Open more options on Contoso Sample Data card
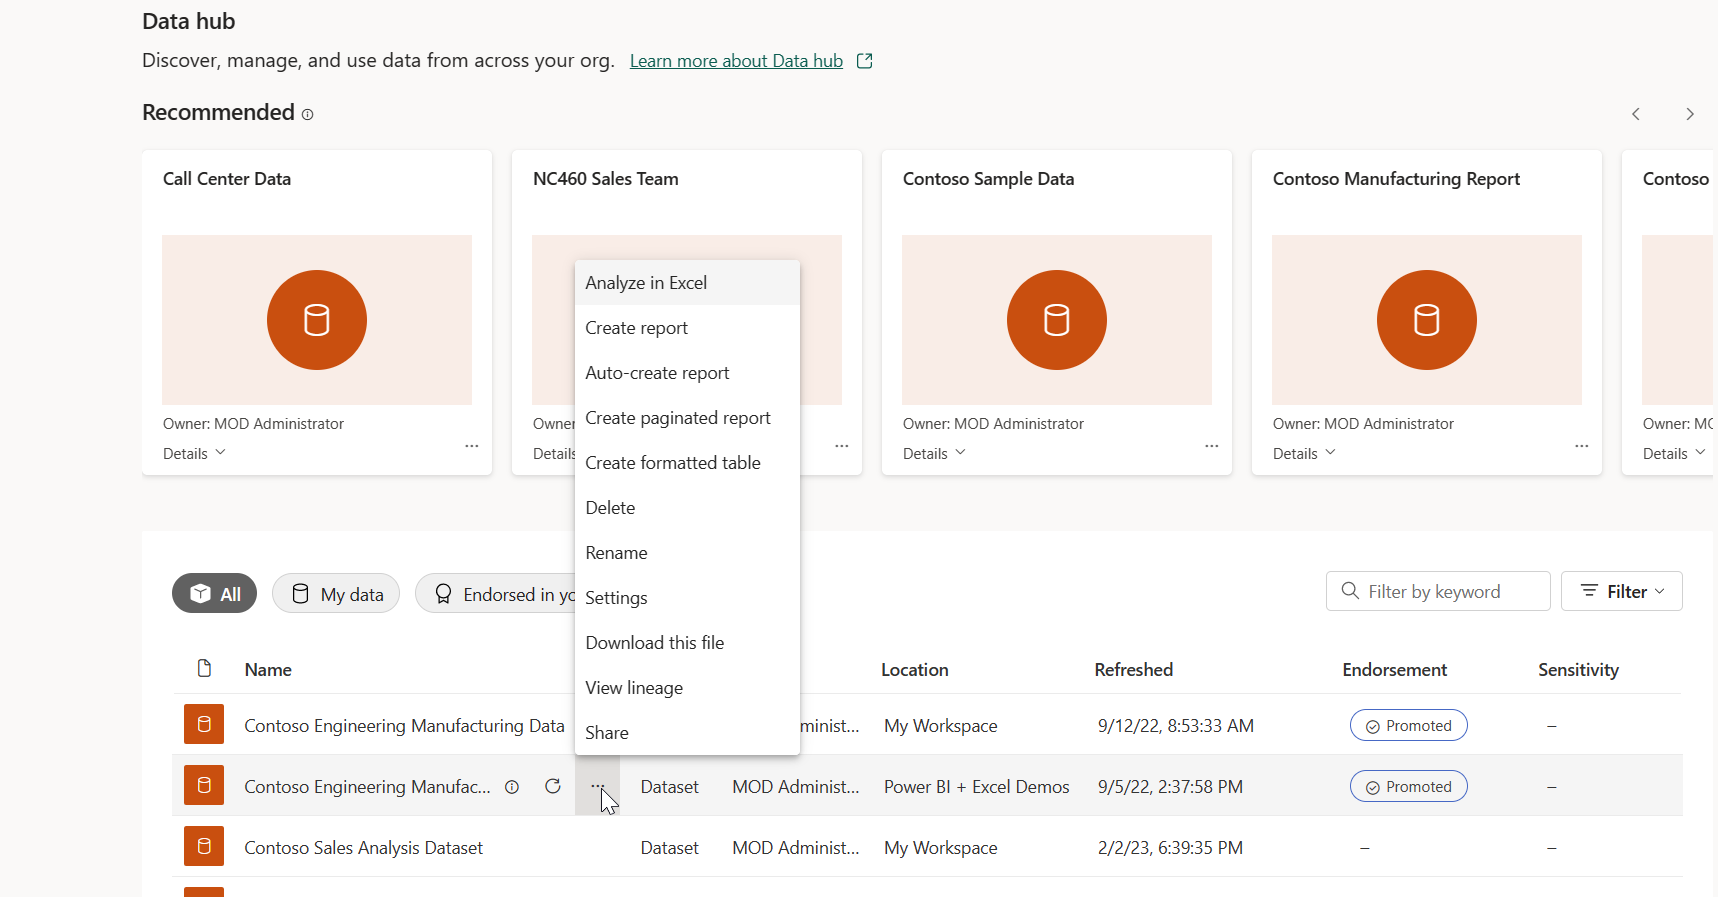Viewport: 1718px width, 911px height. coord(1211,446)
